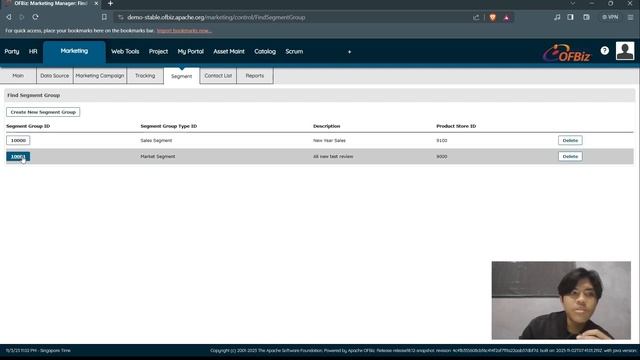Delete the New Year Sales segment

pyautogui.click(x=570, y=140)
